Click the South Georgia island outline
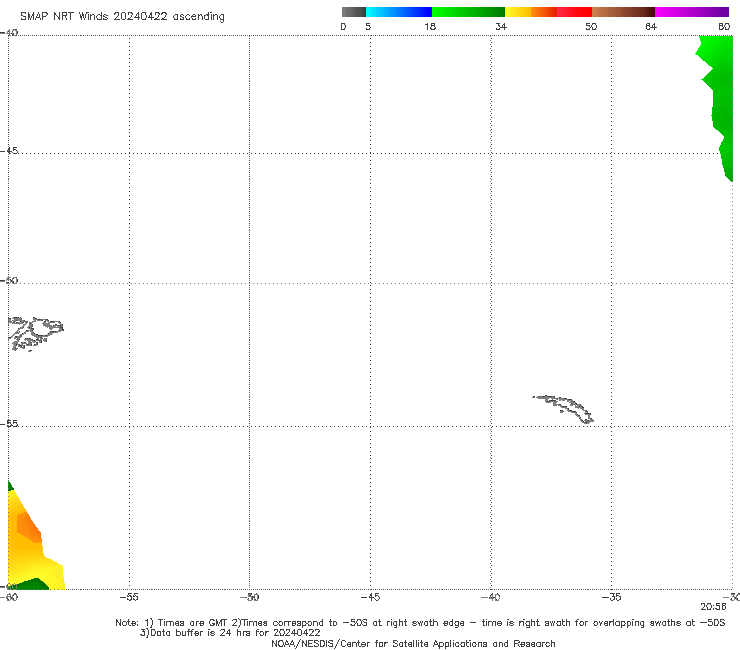 (563, 409)
